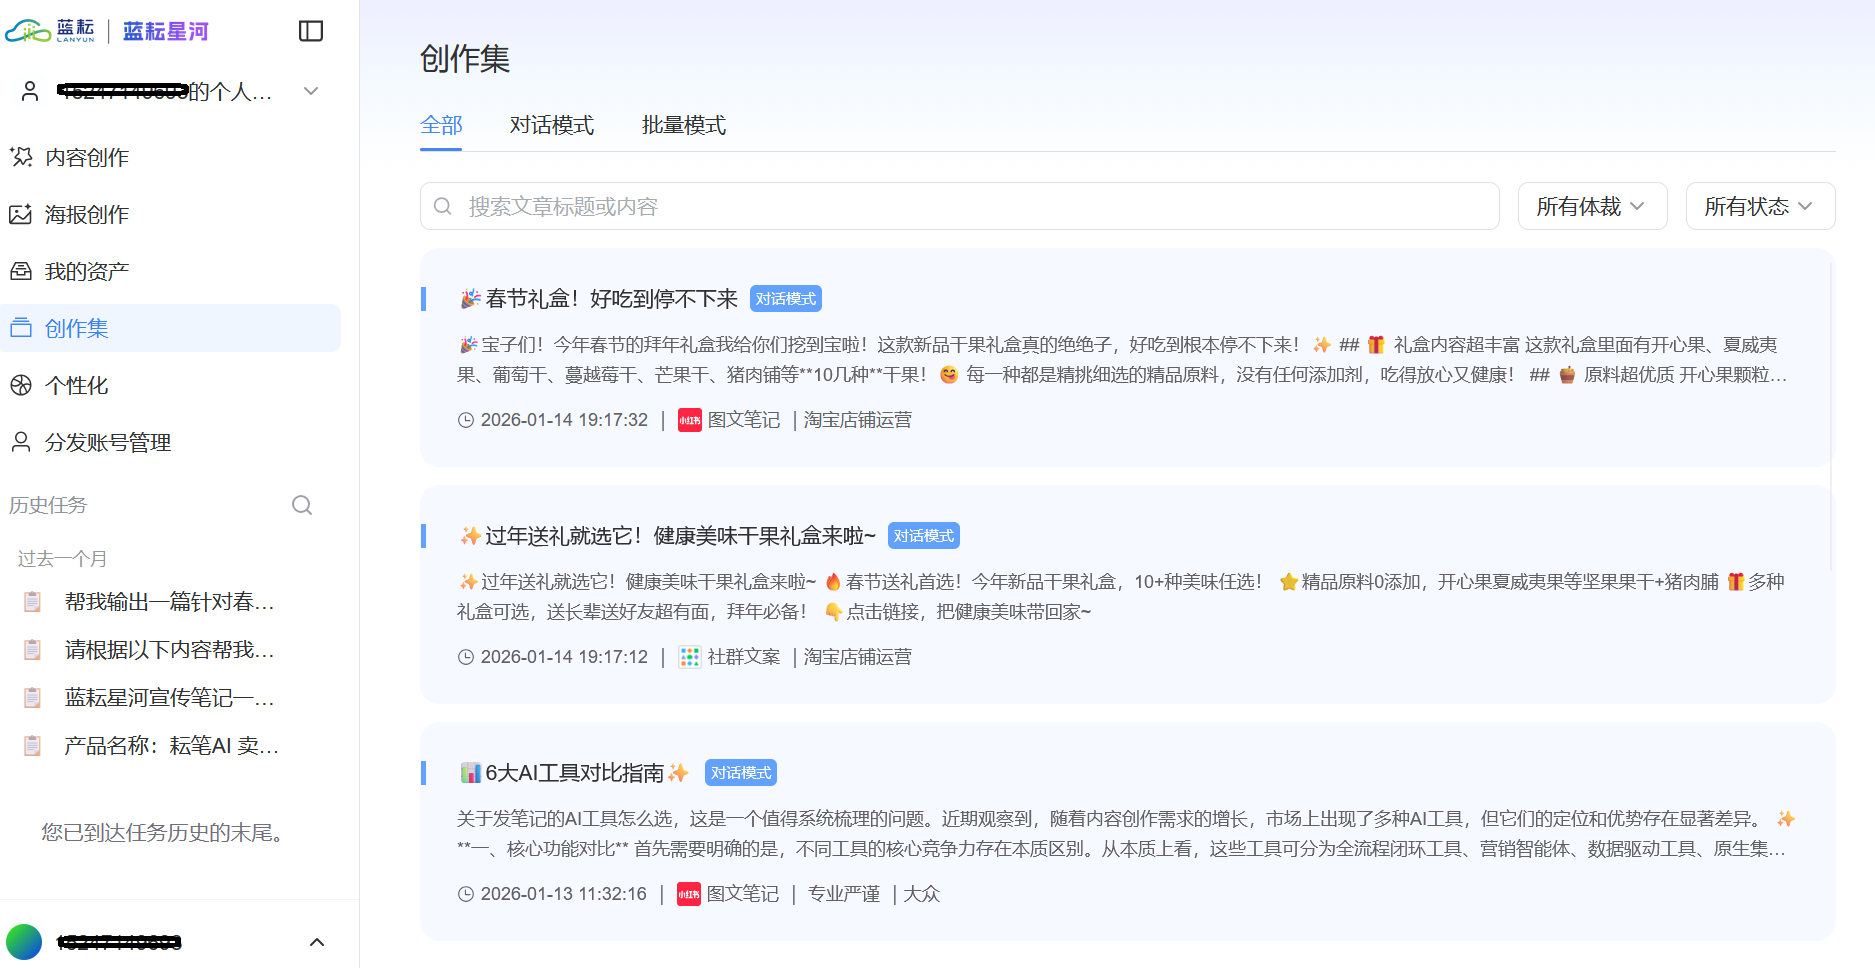Click the 社群文案 label on the 过年送礼 card
This screenshot has width=1875, height=968.
pyautogui.click(x=744, y=657)
